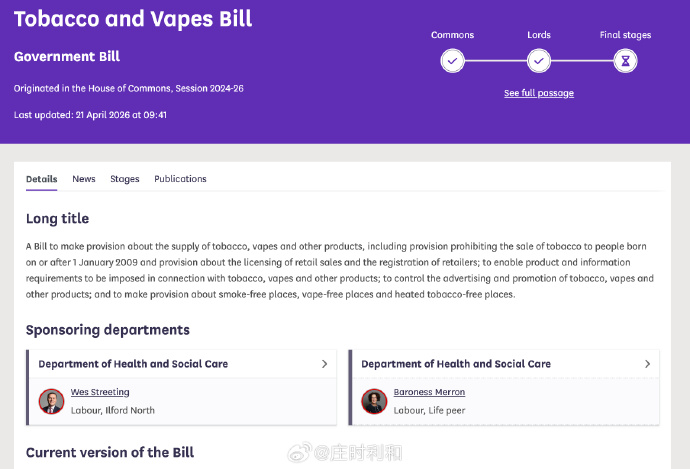690x469 pixels.
Task: Open the Publications tab
Action: [180, 179]
